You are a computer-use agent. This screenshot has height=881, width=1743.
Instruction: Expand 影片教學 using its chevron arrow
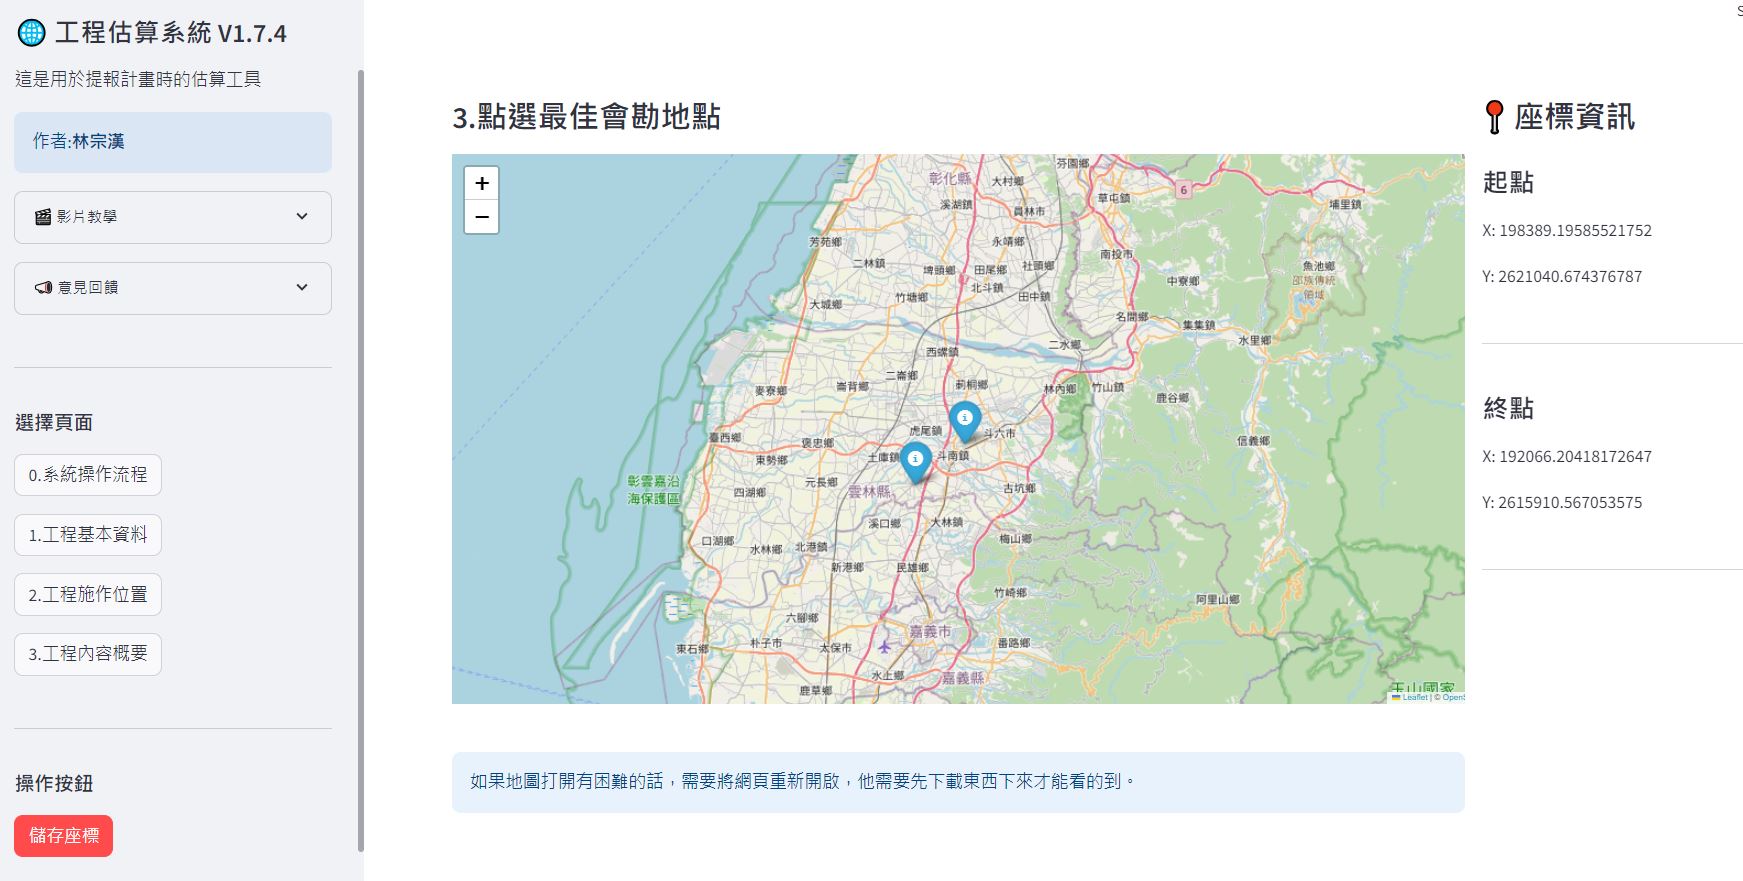tap(302, 217)
